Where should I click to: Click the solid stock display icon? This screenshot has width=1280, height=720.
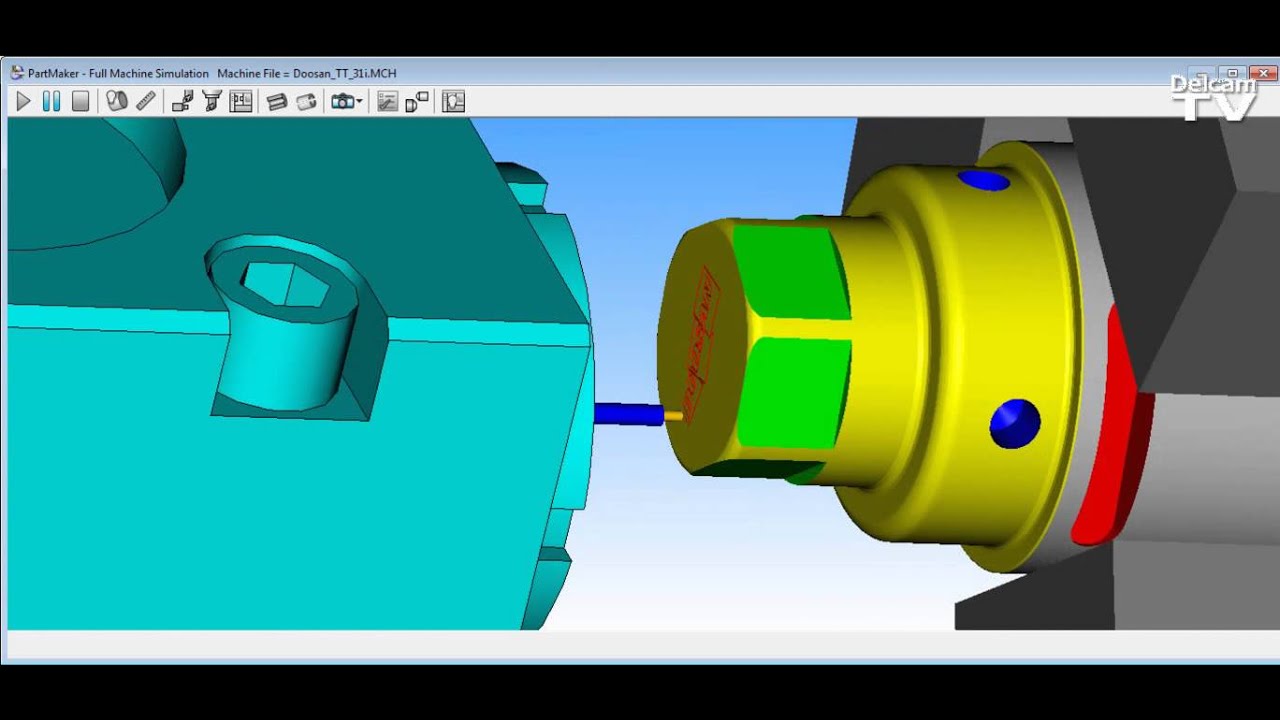277,101
